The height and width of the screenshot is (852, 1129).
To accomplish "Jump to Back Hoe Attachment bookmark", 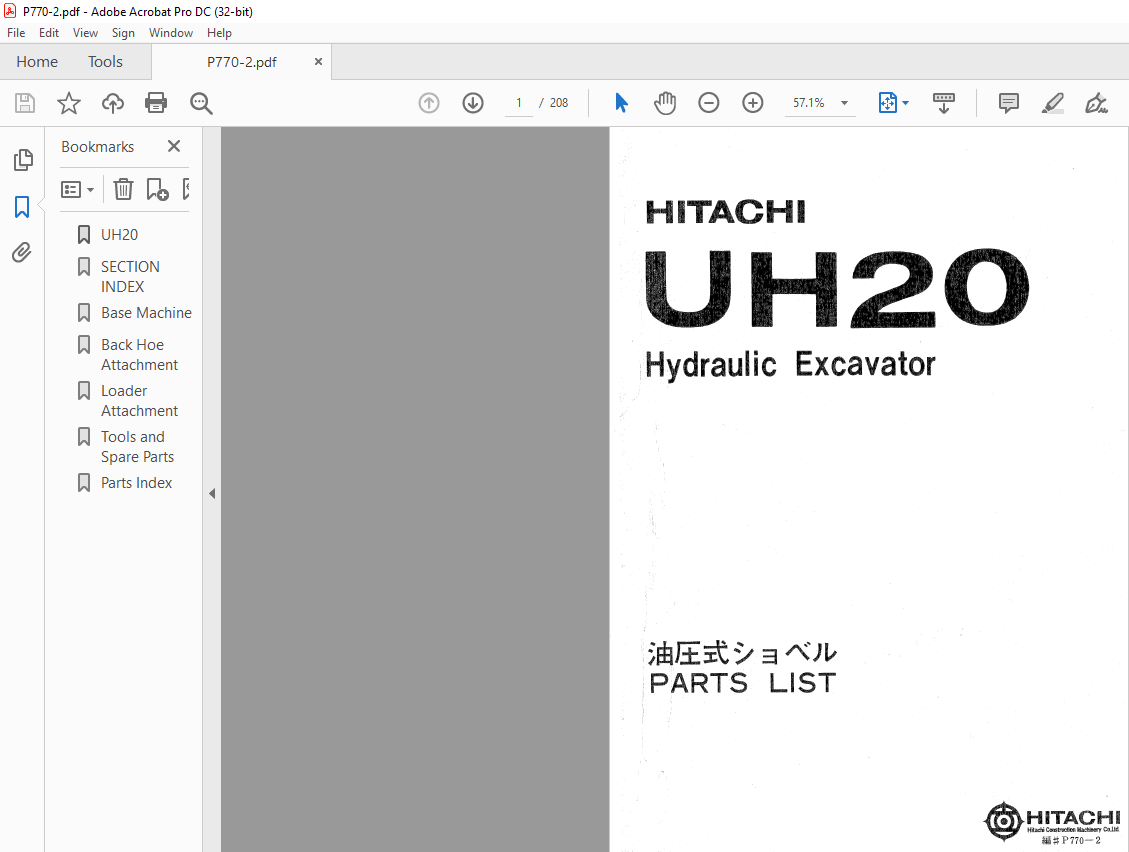I will 139,354.
